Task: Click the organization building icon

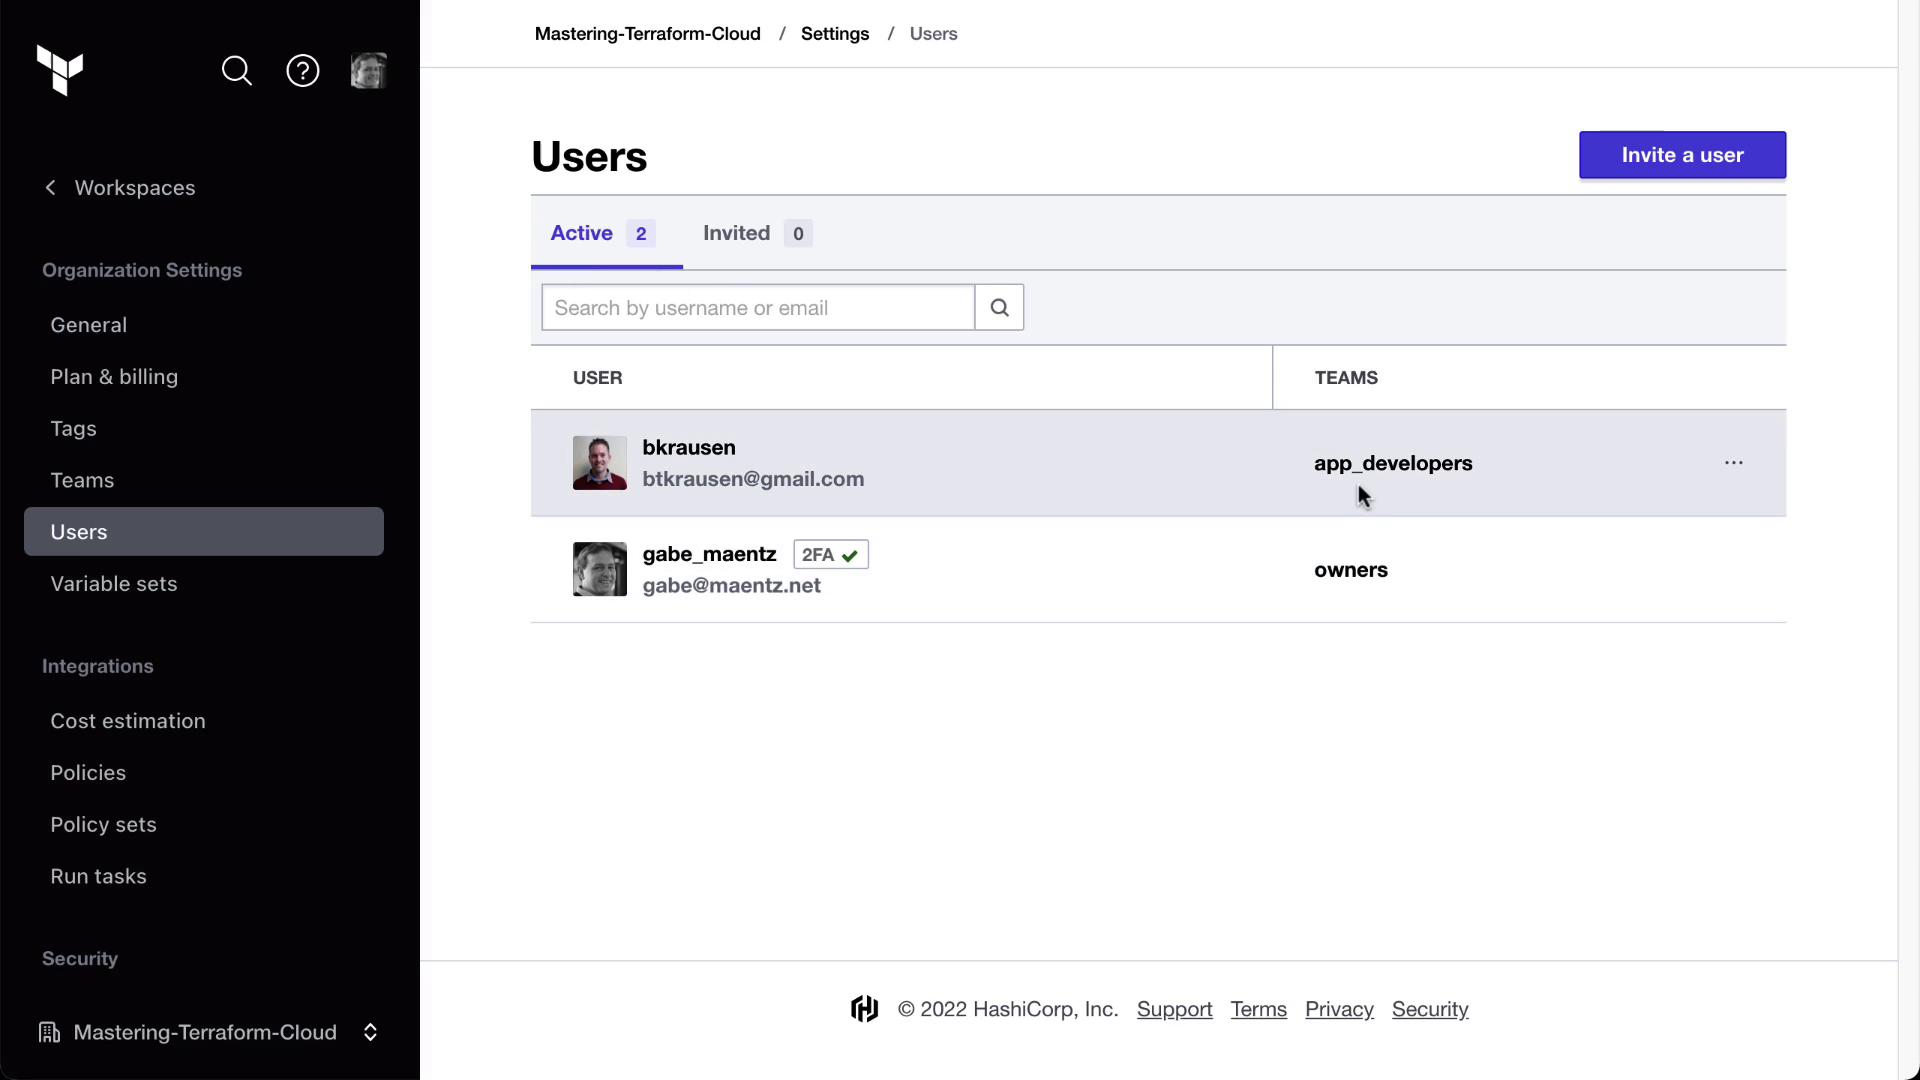Action: click(49, 1032)
